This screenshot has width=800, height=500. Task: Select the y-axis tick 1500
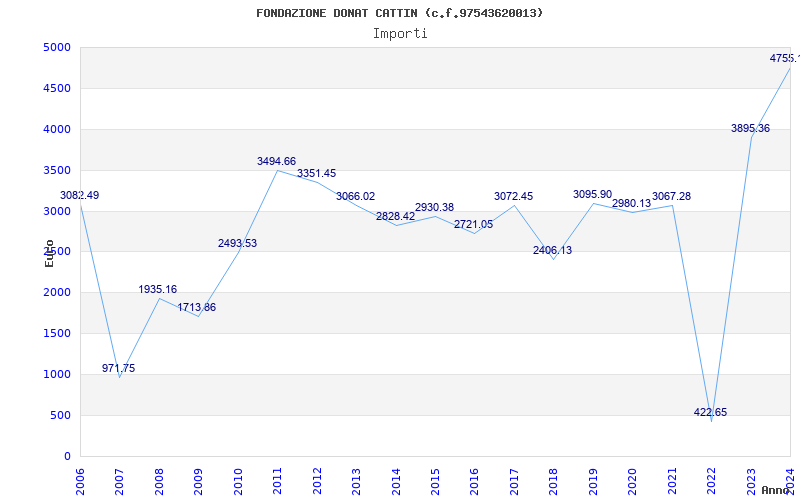pyautogui.click(x=57, y=333)
